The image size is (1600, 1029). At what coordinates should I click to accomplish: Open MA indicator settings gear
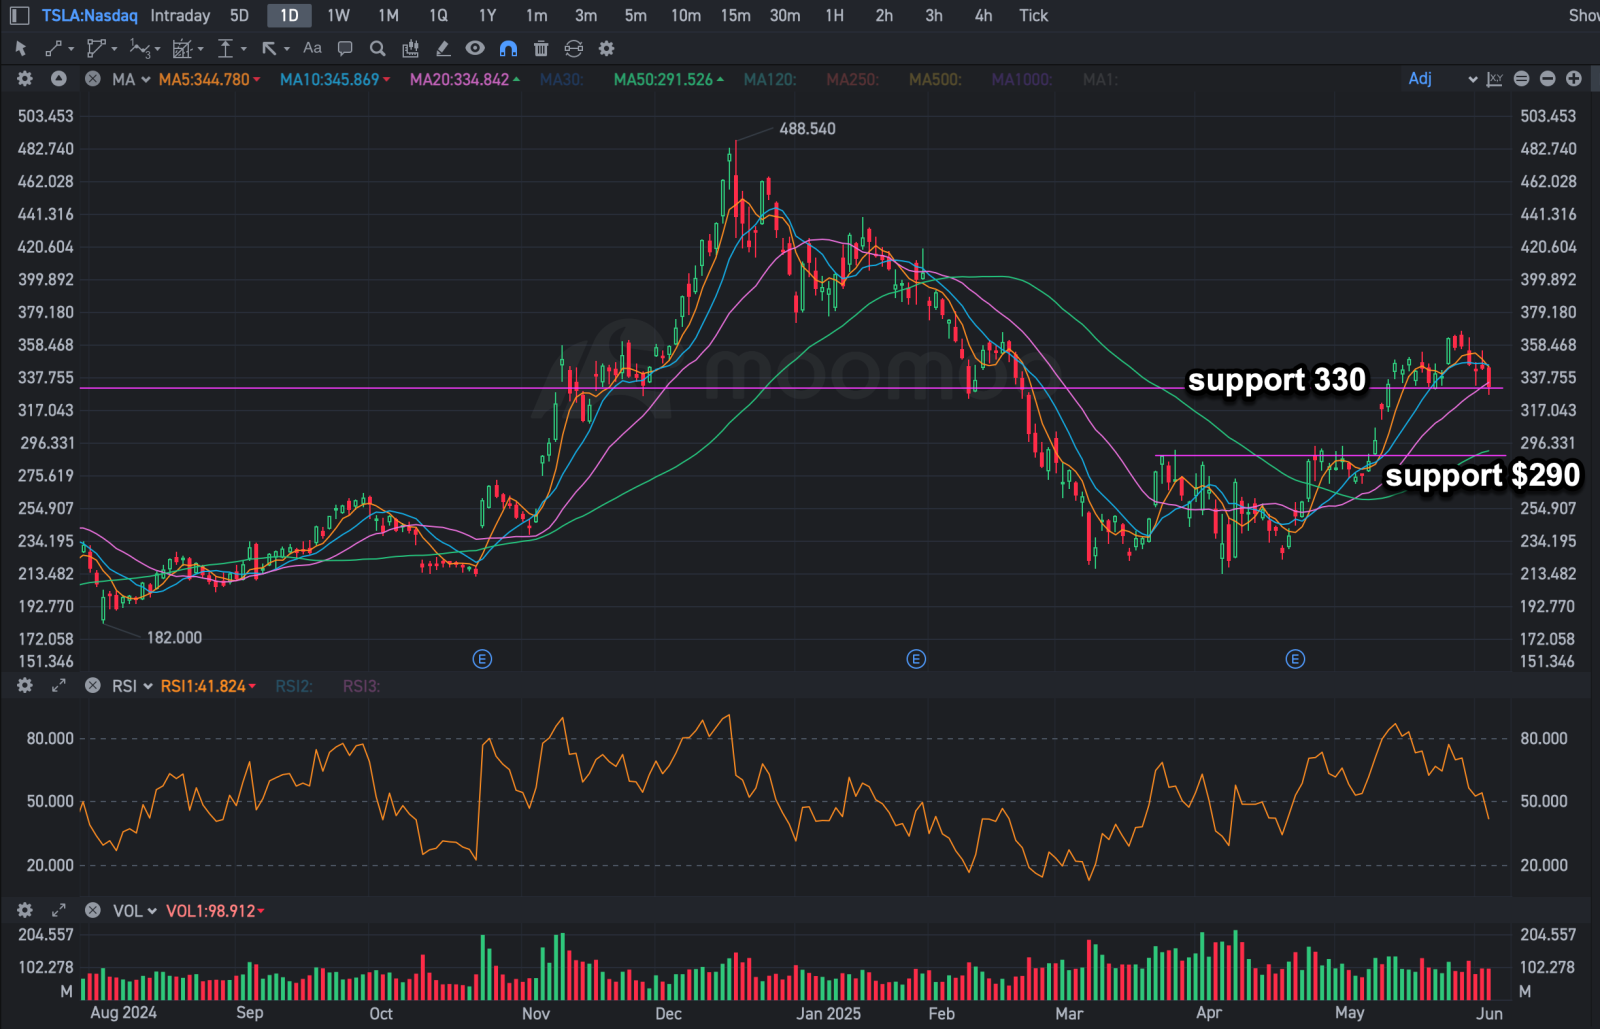tap(25, 79)
